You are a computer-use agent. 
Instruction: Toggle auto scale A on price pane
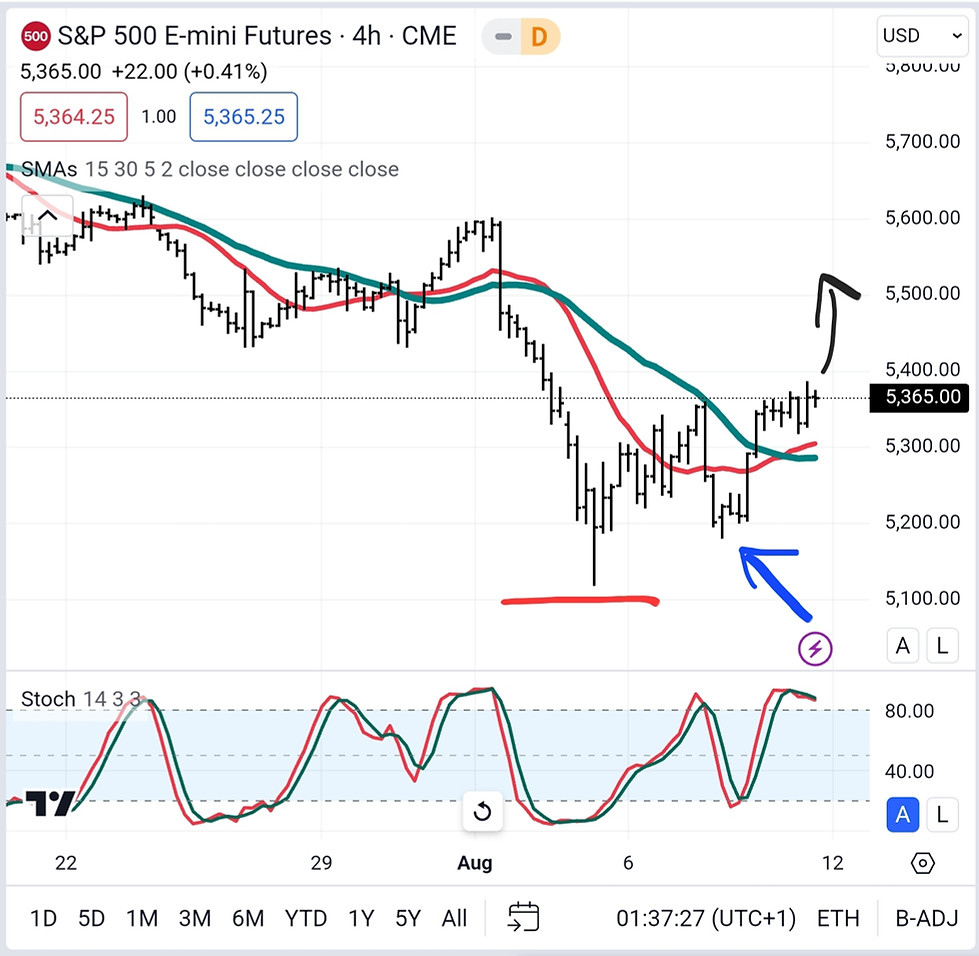(x=902, y=646)
